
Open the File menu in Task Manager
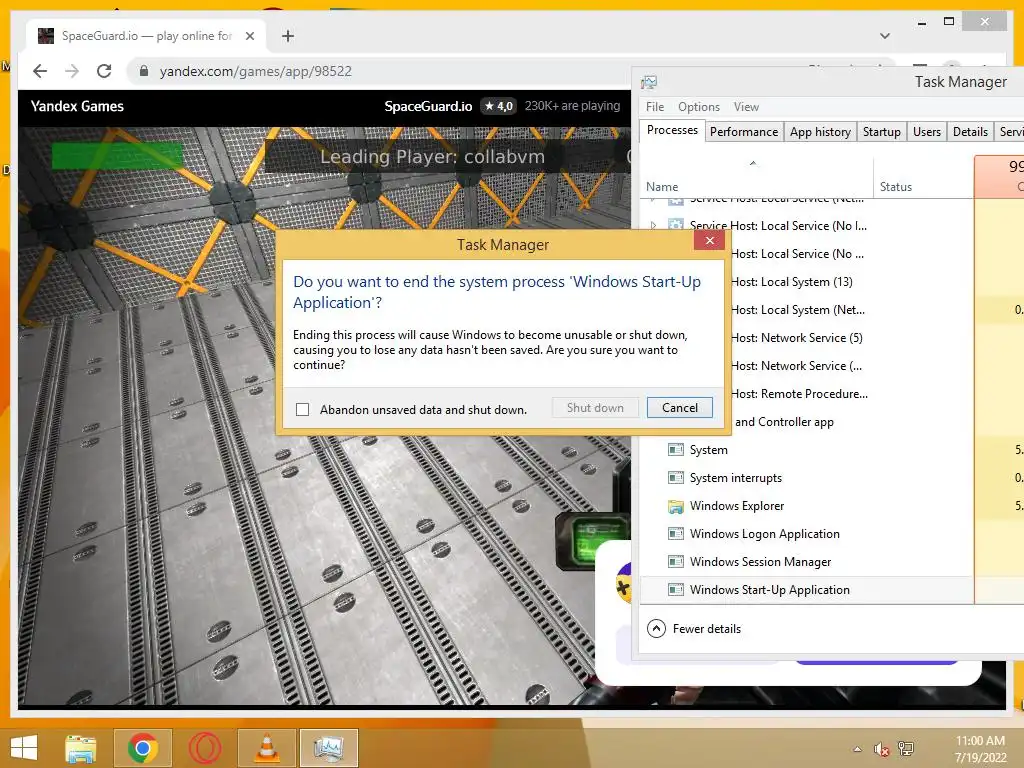[655, 106]
